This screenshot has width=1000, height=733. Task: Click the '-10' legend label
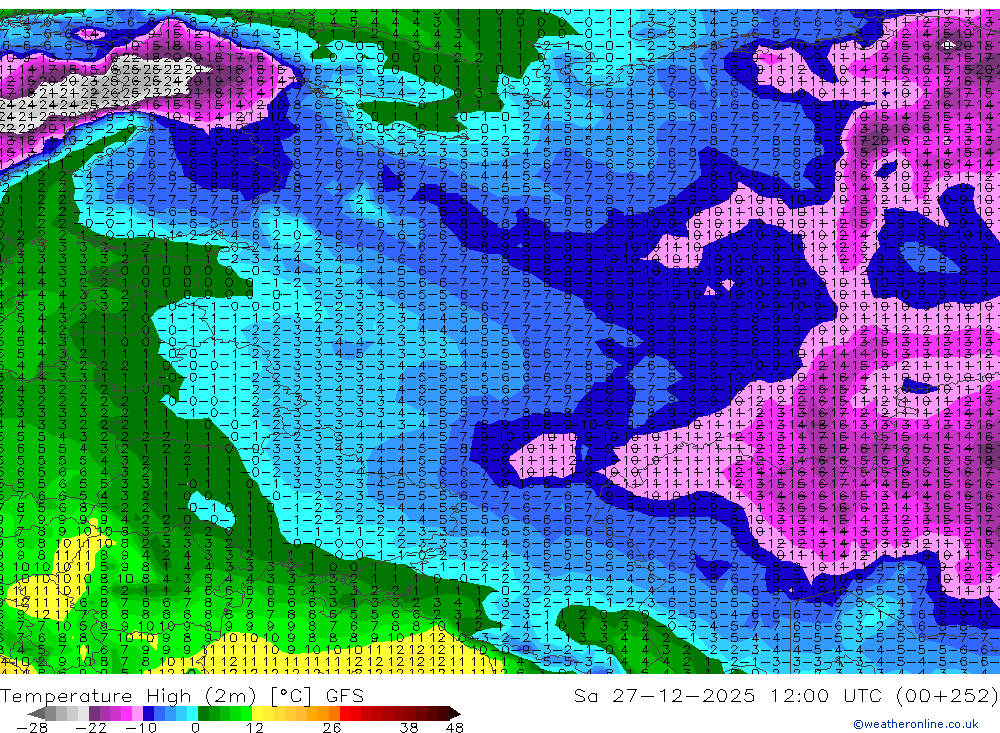tap(141, 727)
